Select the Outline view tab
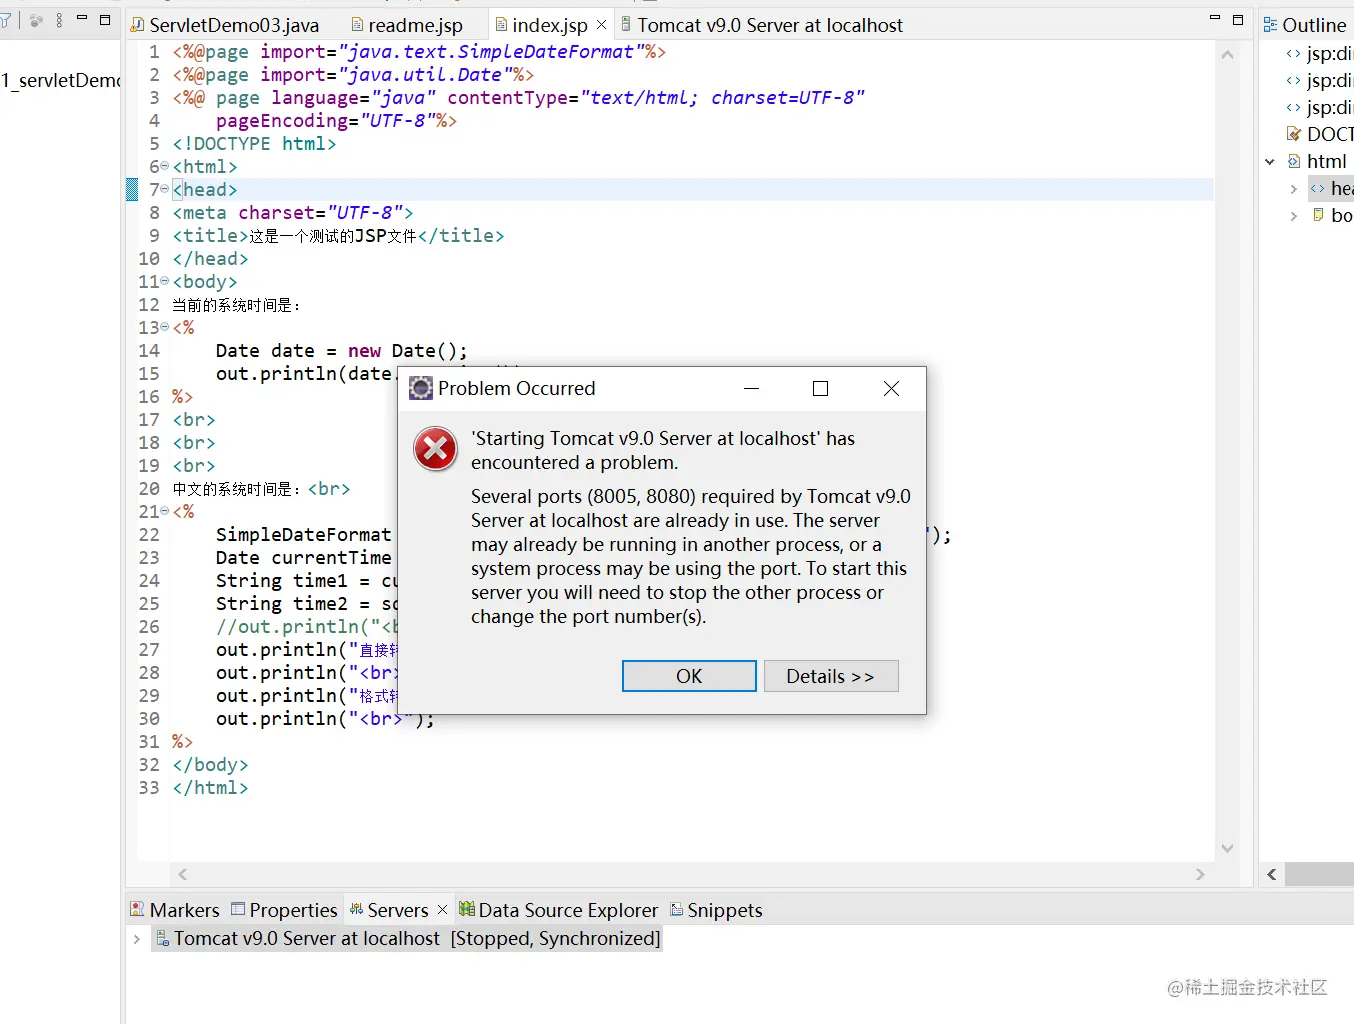This screenshot has height=1024, width=1354. pyautogui.click(x=1305, y=25)
